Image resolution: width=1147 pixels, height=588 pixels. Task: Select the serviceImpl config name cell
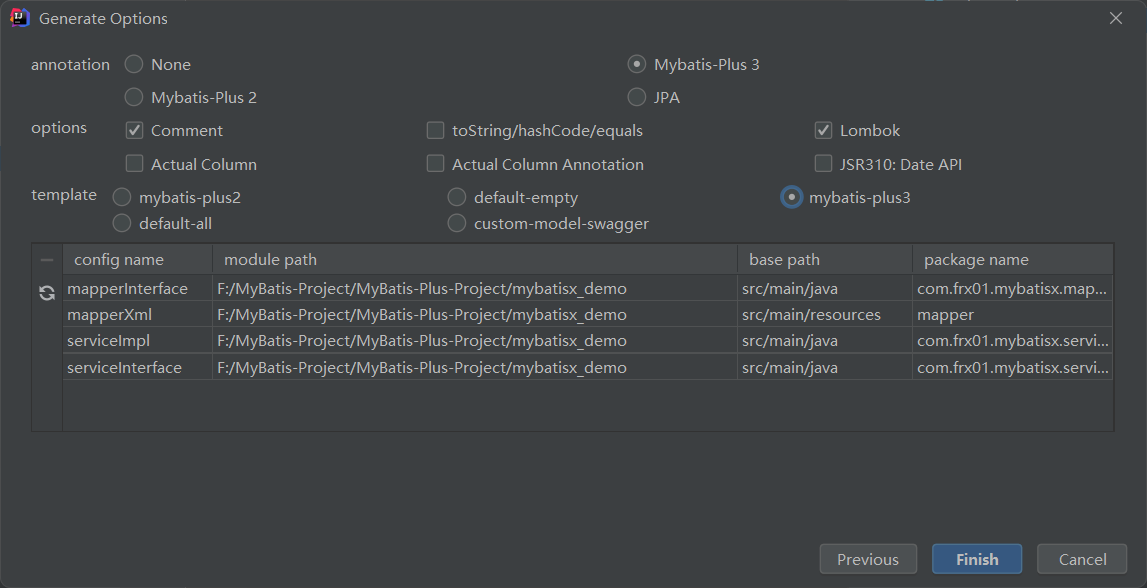coord(138,341)
